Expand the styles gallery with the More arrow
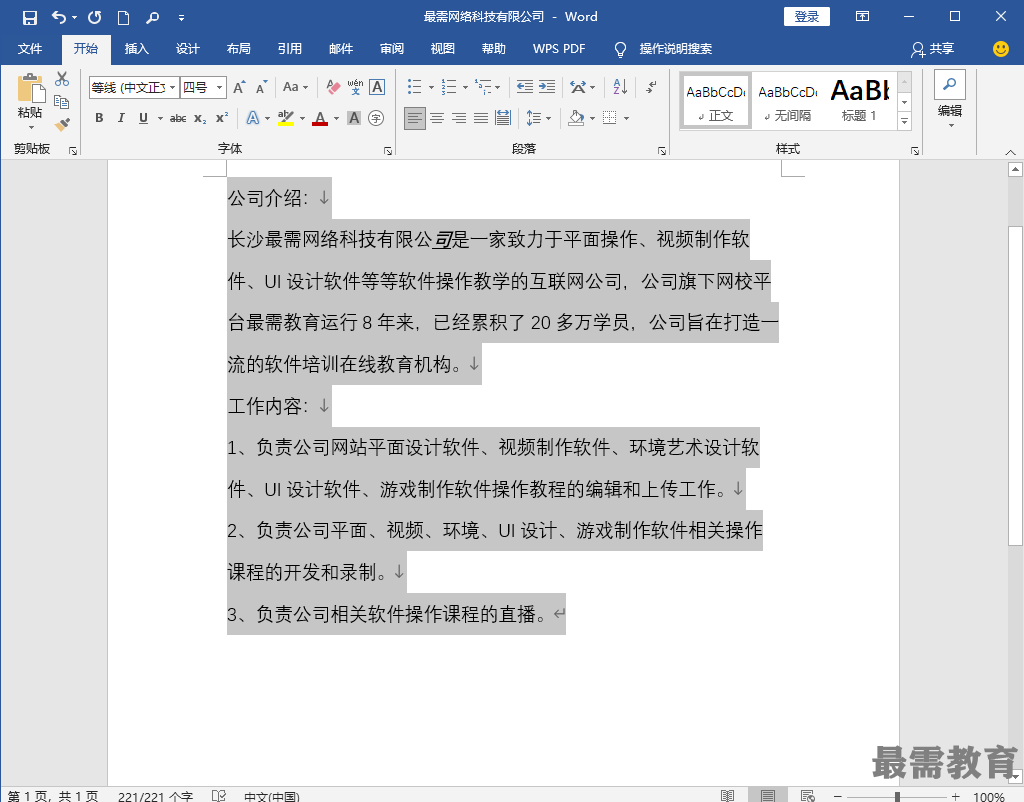The image size is (1024, 802). tap(904, 121)
